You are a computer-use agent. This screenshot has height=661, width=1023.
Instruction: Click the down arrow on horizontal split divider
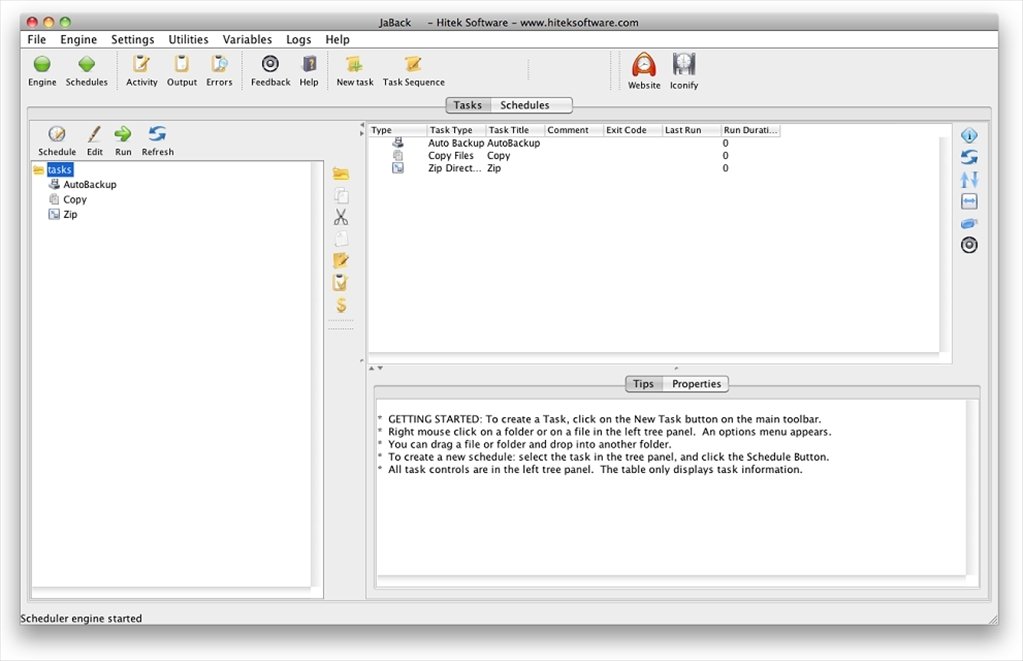click(x=380, y=368)
